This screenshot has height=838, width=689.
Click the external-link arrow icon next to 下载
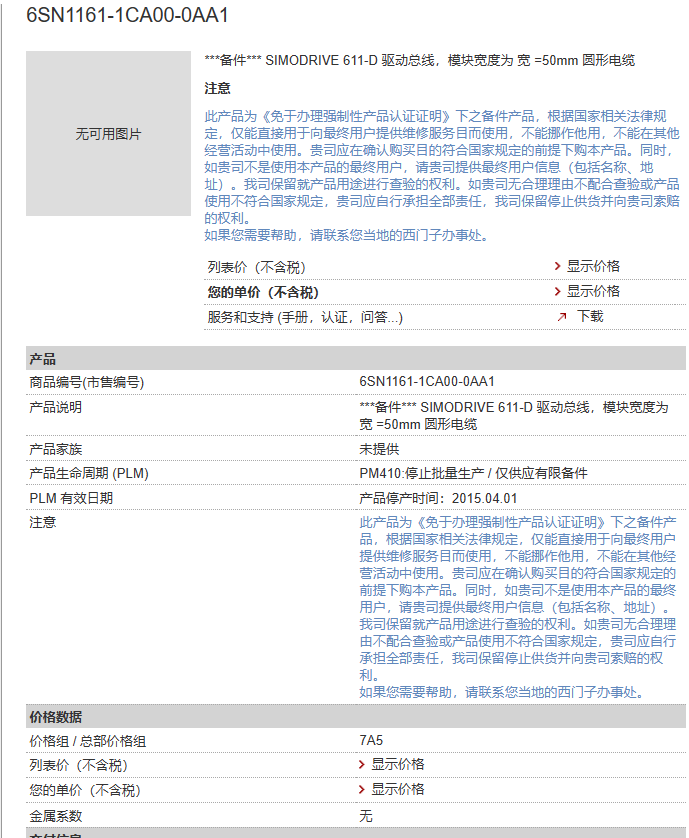tap(562, 317)
